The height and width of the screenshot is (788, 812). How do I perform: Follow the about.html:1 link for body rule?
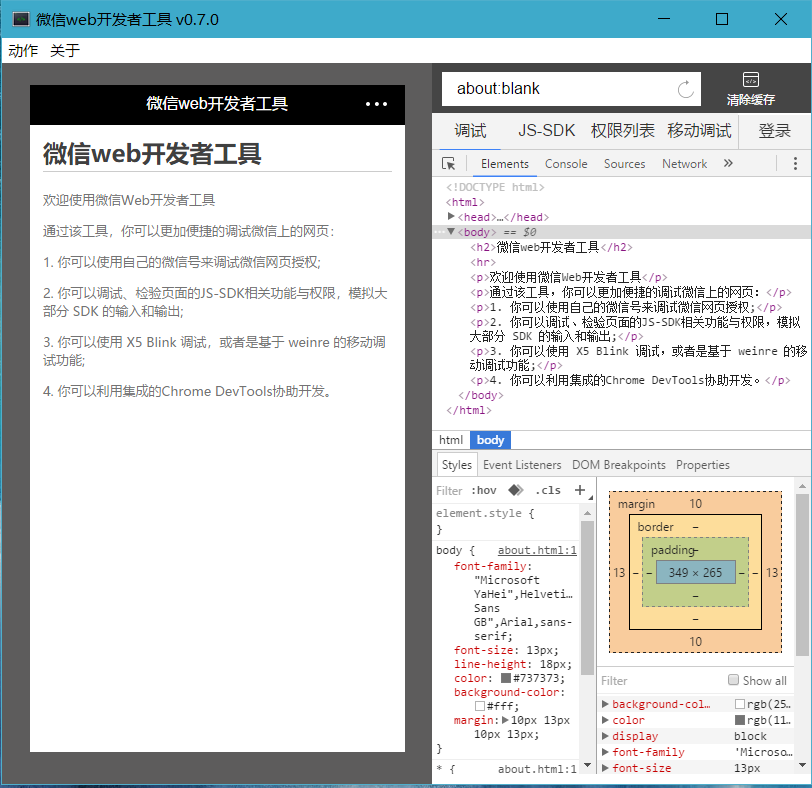tap(537, 550)
